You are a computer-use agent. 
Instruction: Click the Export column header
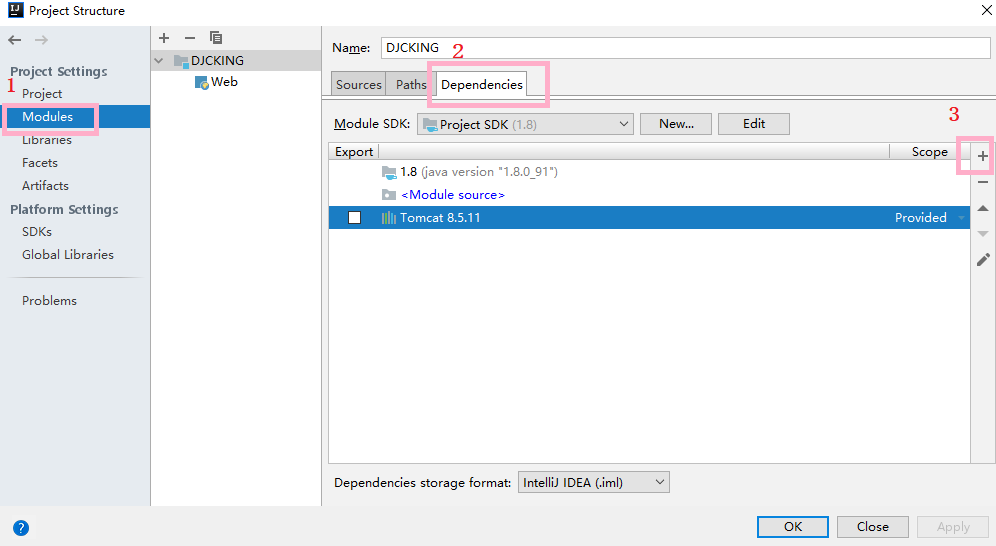click(354, 152)
